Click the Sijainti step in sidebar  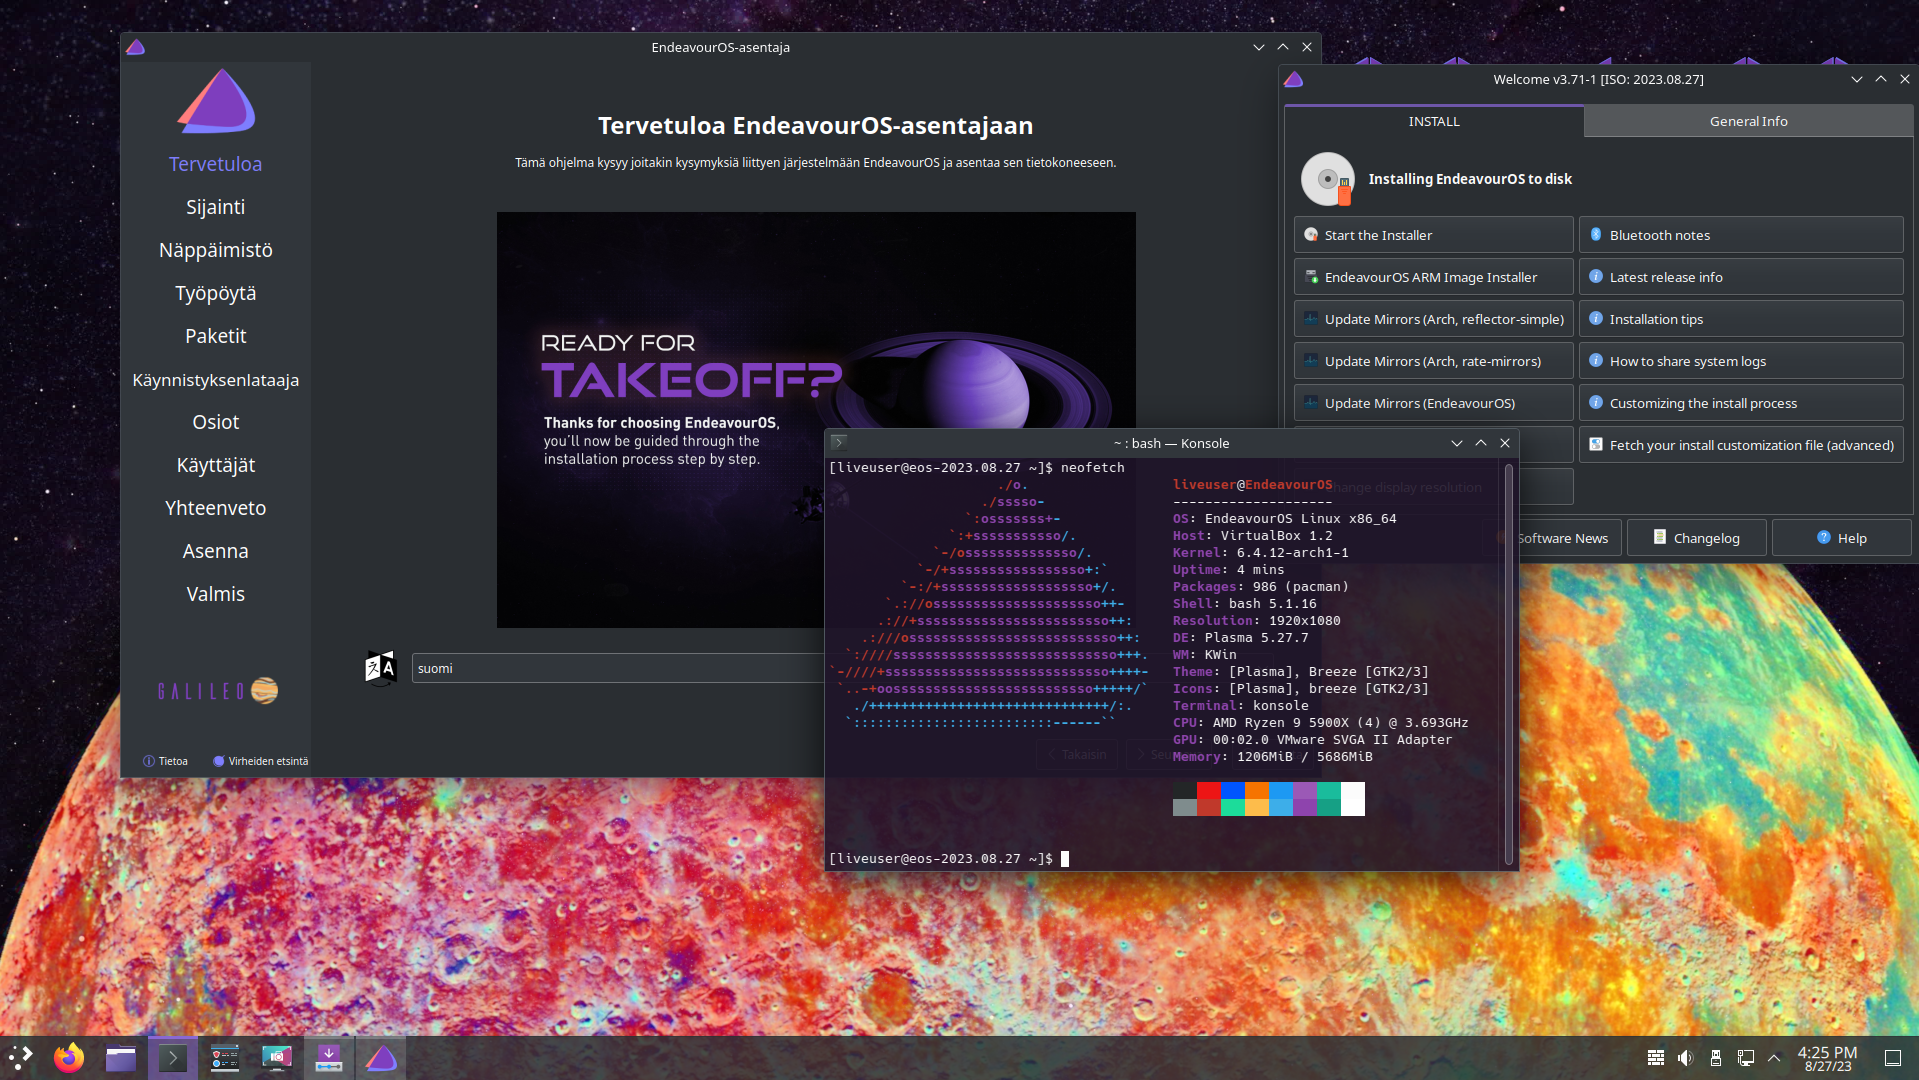coord(215,207)
